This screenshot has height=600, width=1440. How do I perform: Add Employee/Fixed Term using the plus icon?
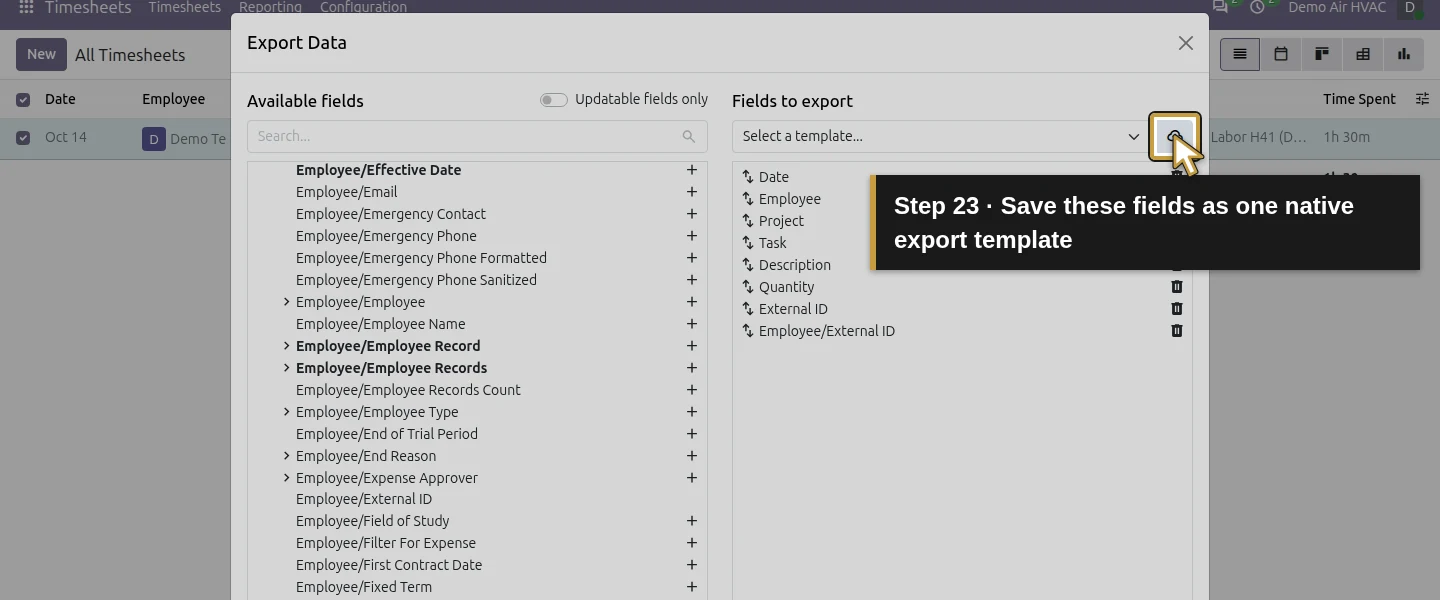coord(691,587)
